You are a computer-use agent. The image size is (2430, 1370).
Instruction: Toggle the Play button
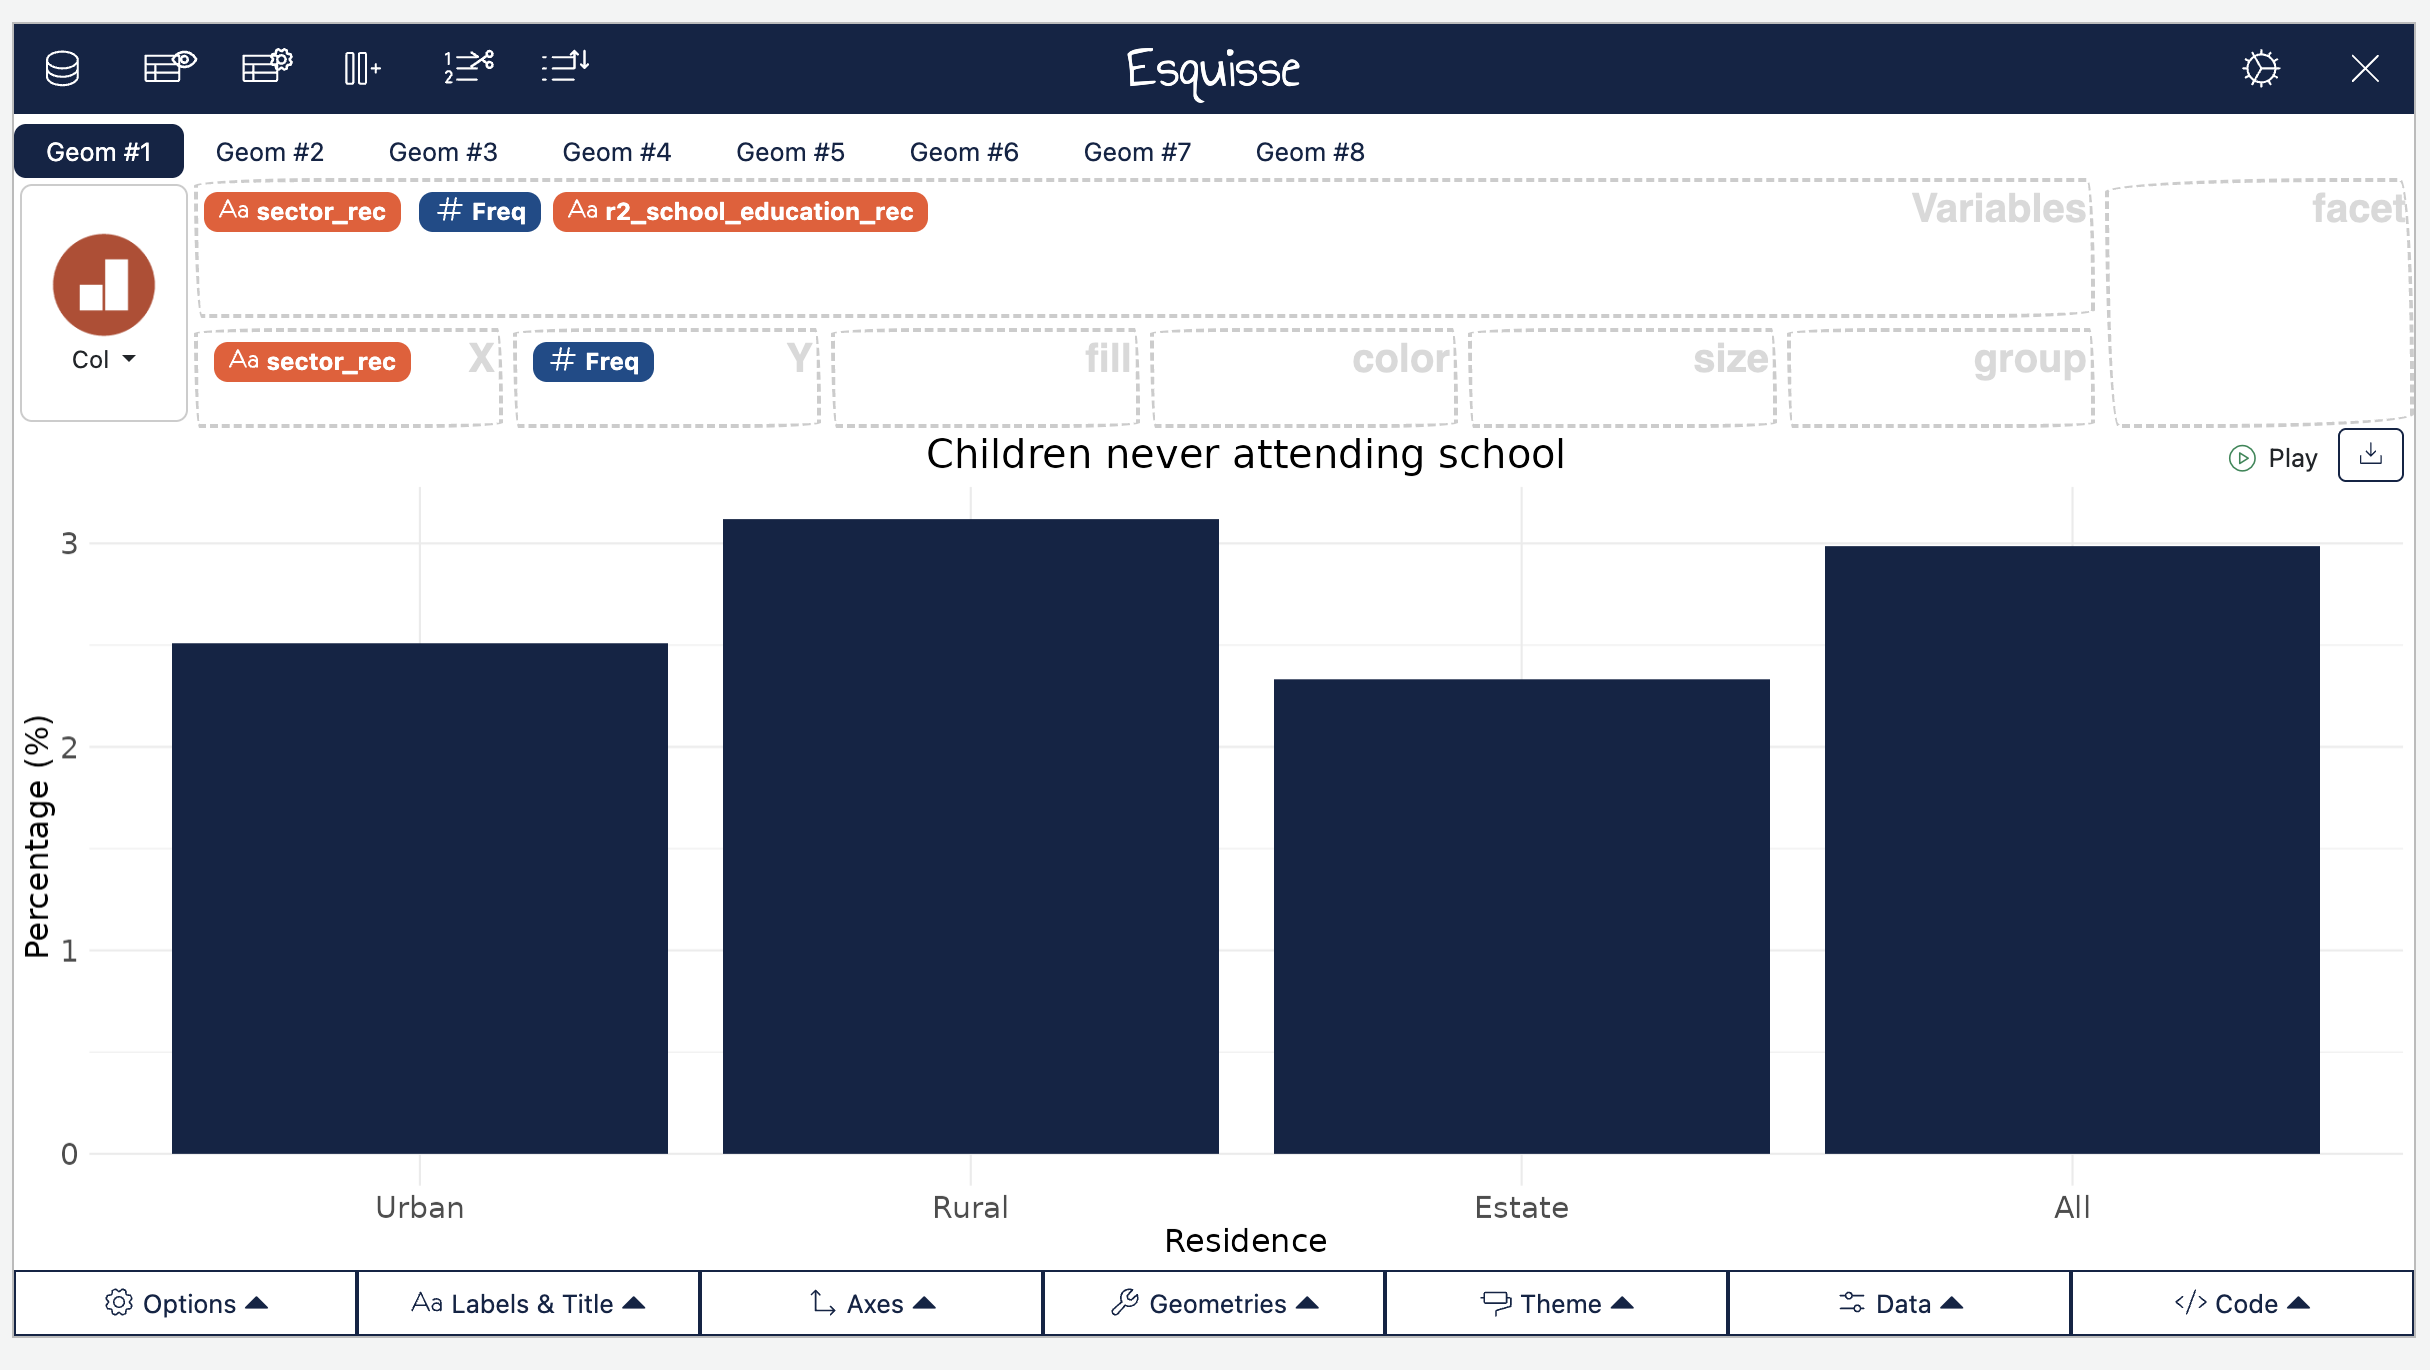2273,458
